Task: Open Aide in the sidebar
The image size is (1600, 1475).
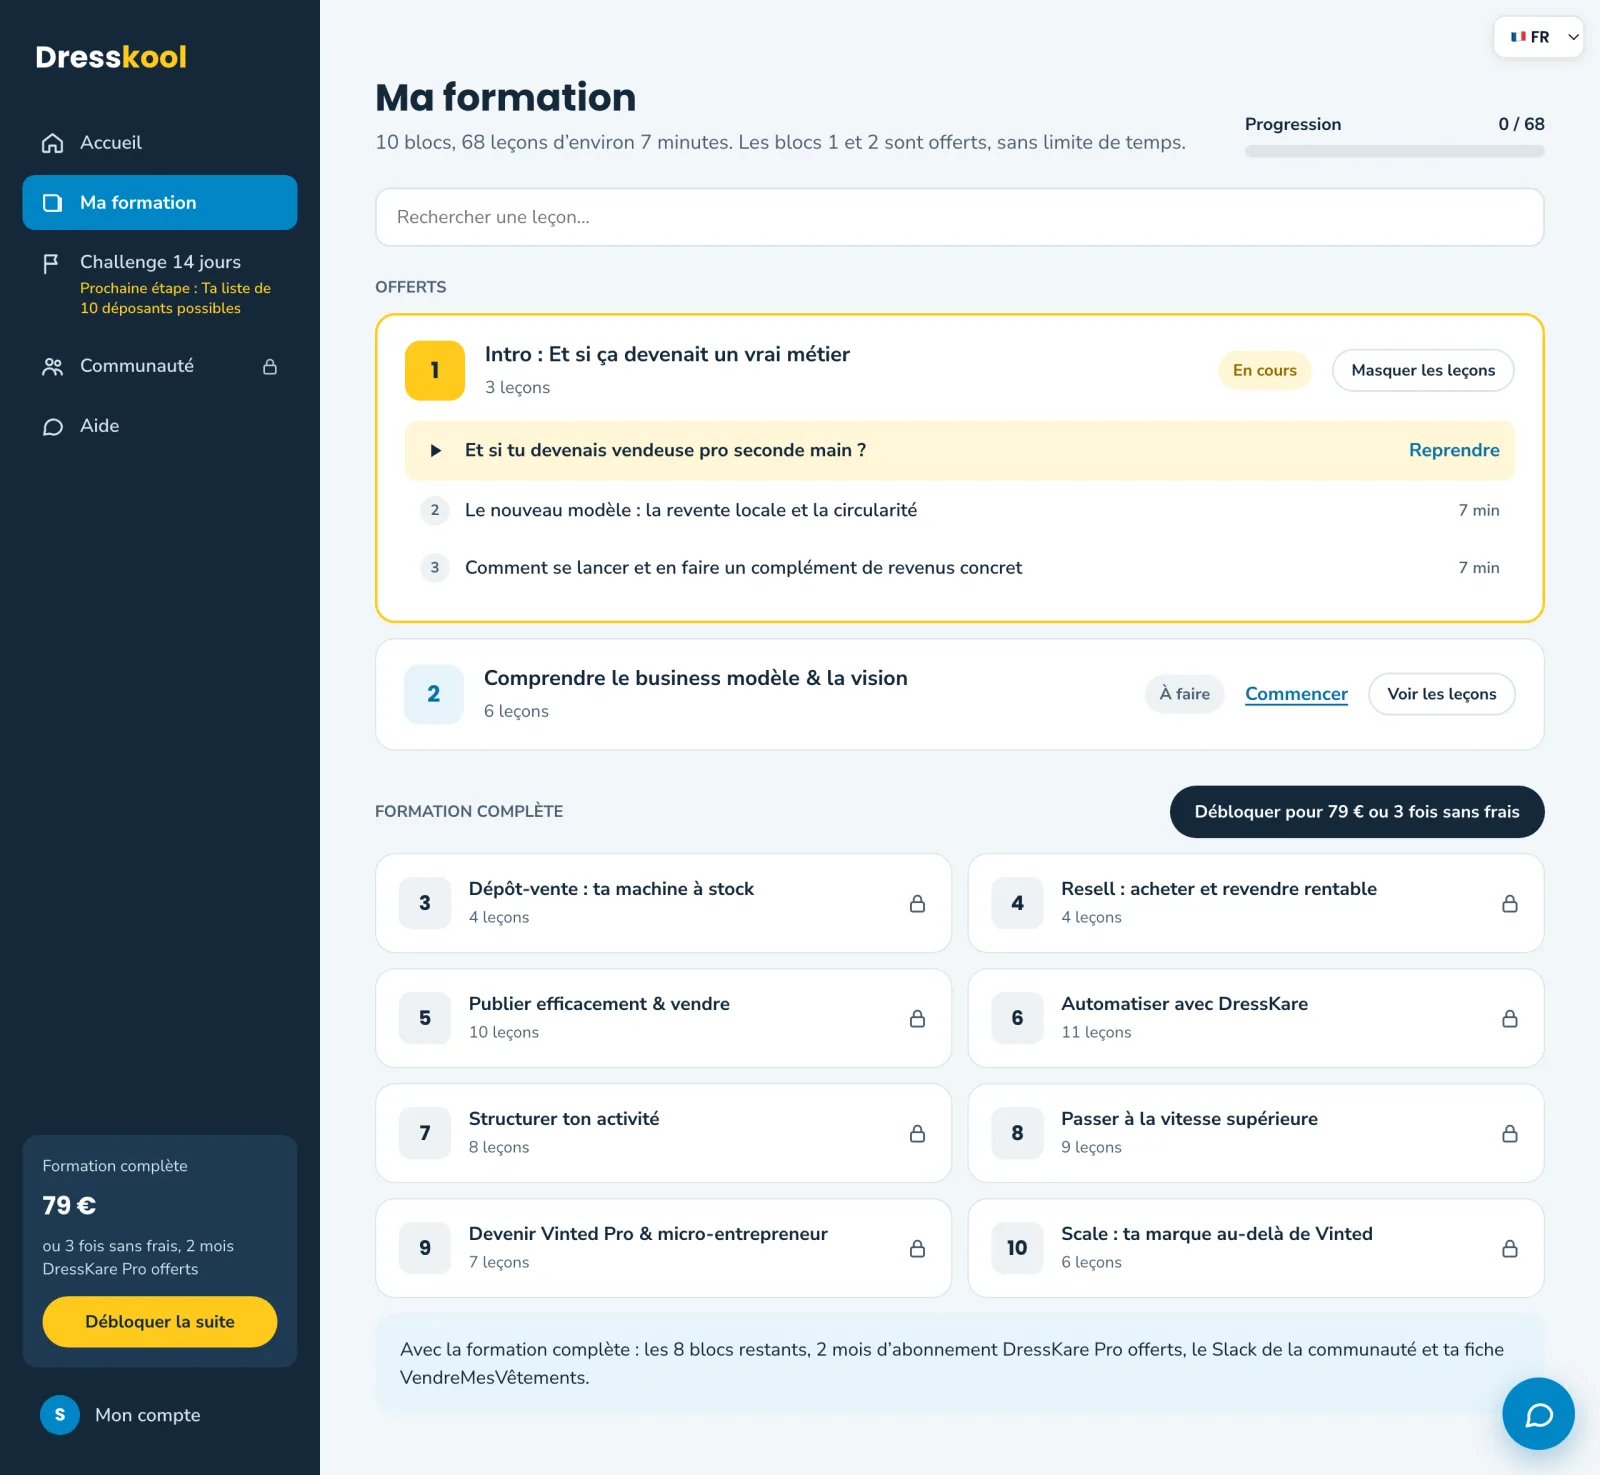Action: (x=160, y=427)
